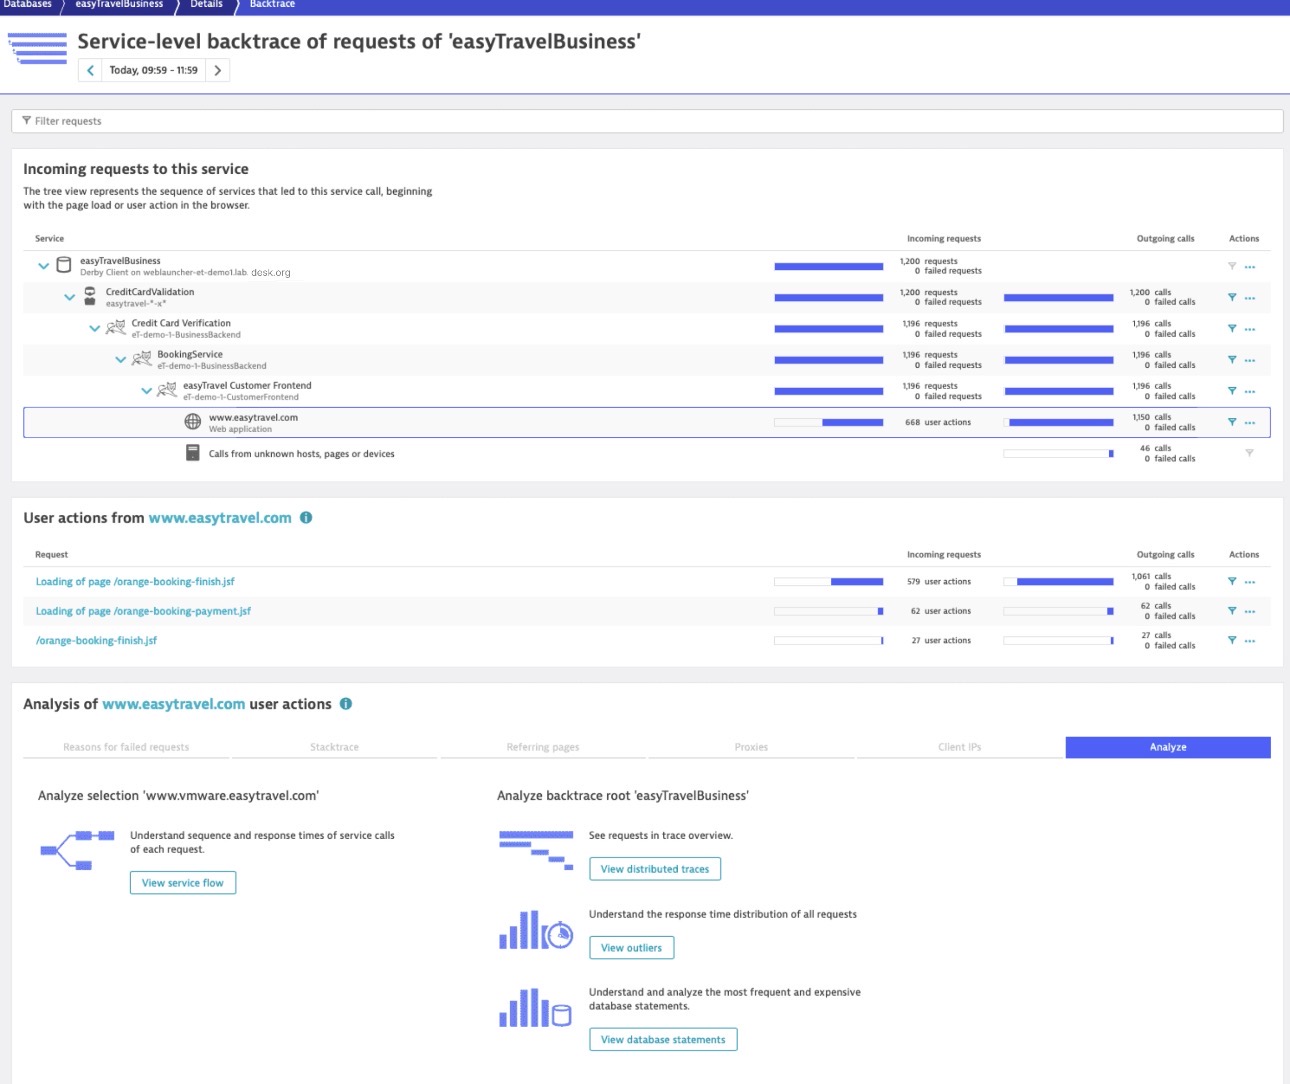Screen dimensions: 1290x1084
Task: Select the Client IPs tab
Action: pyautogui.click(x=959, y=747)
